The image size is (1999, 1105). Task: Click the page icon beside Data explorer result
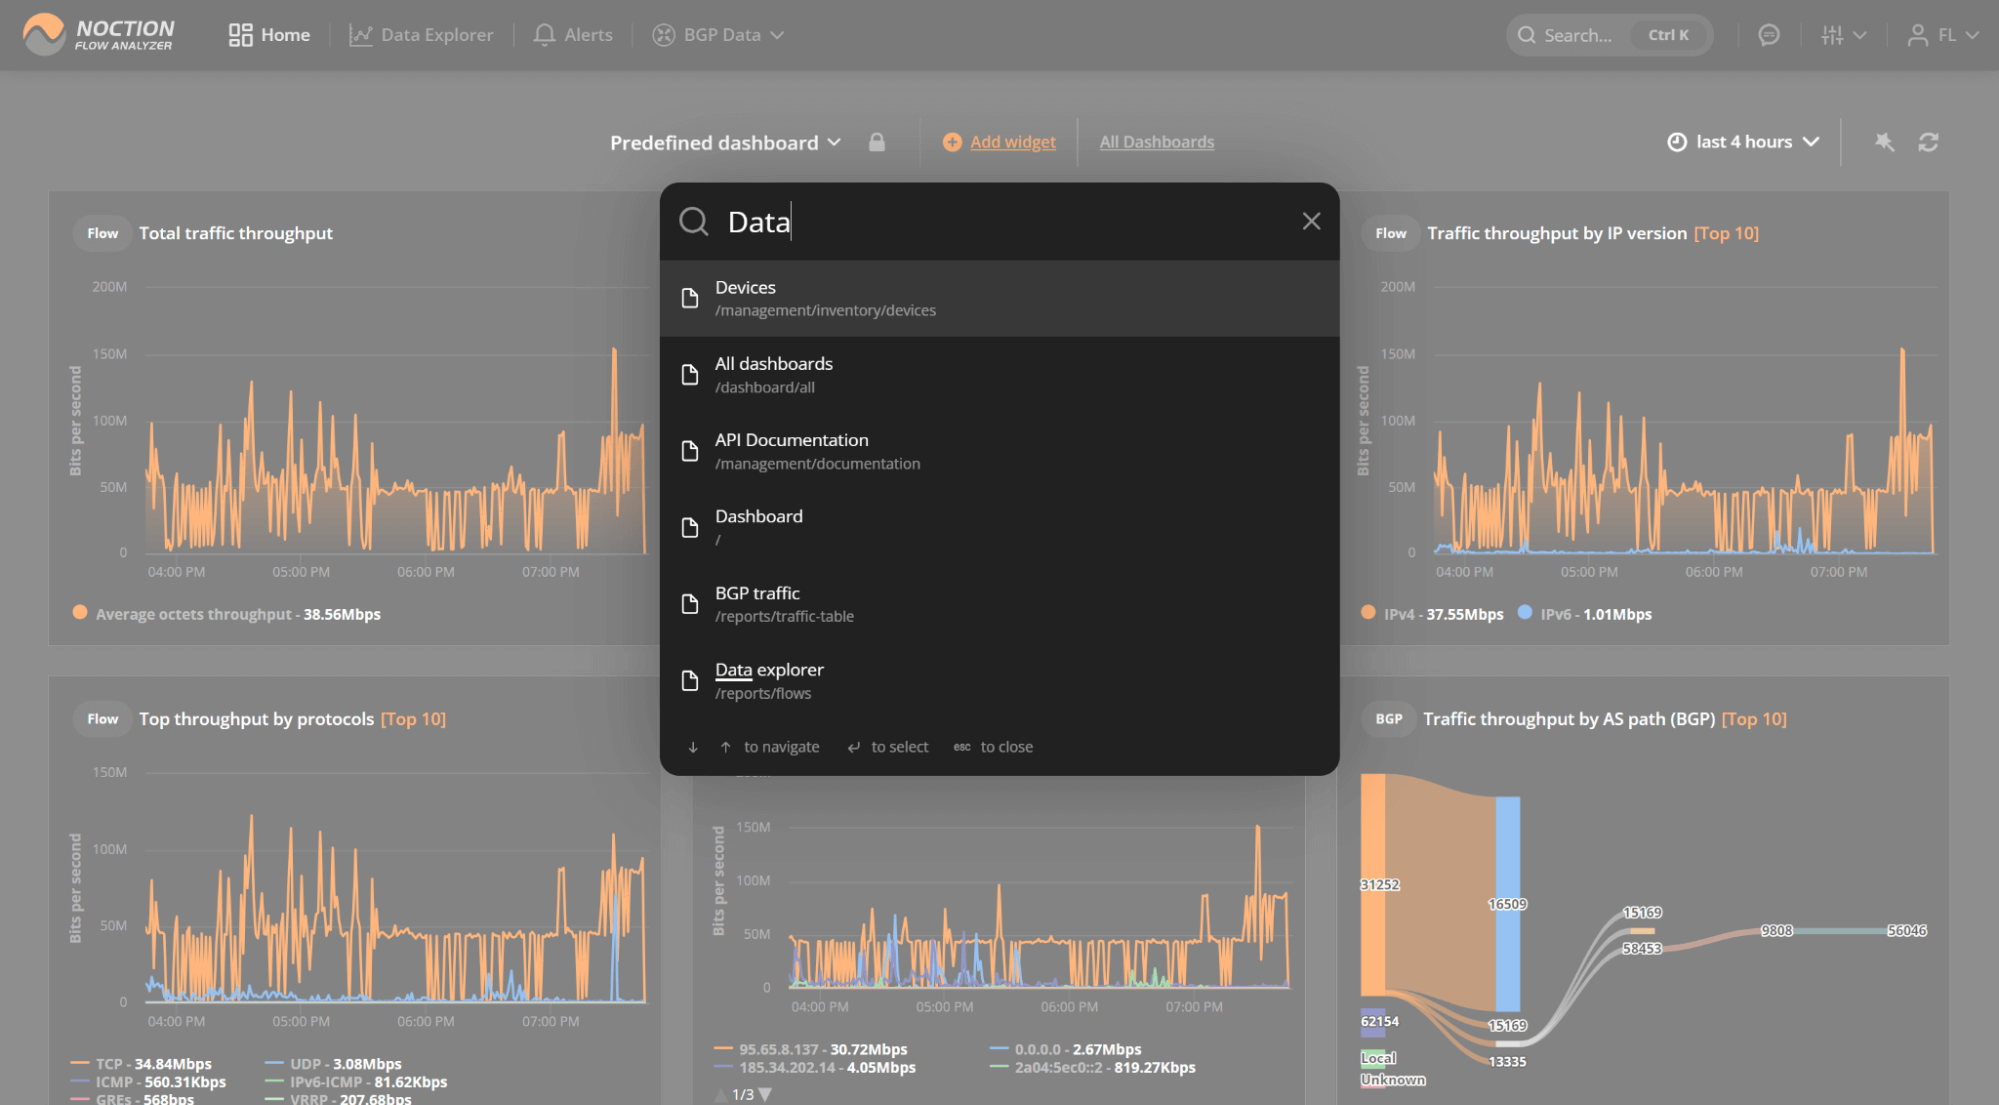click(689, 680)
